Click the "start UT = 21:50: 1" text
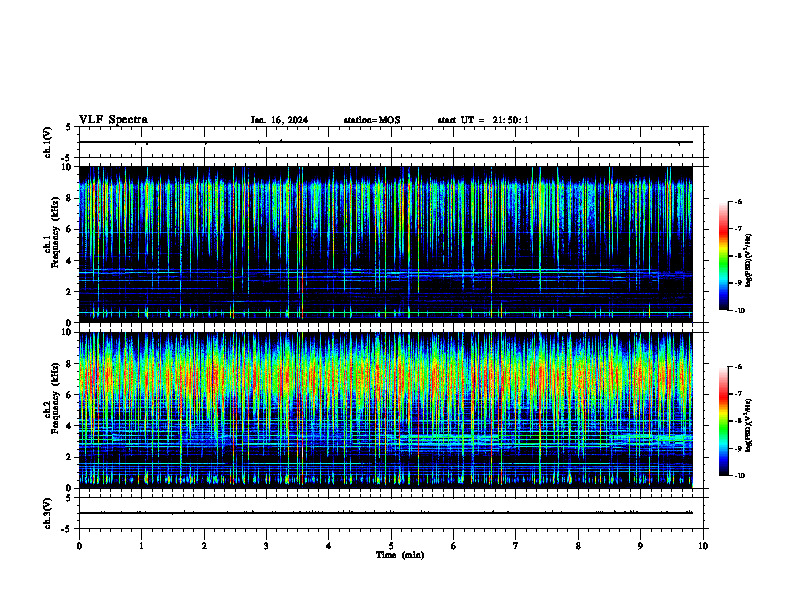 483,120
